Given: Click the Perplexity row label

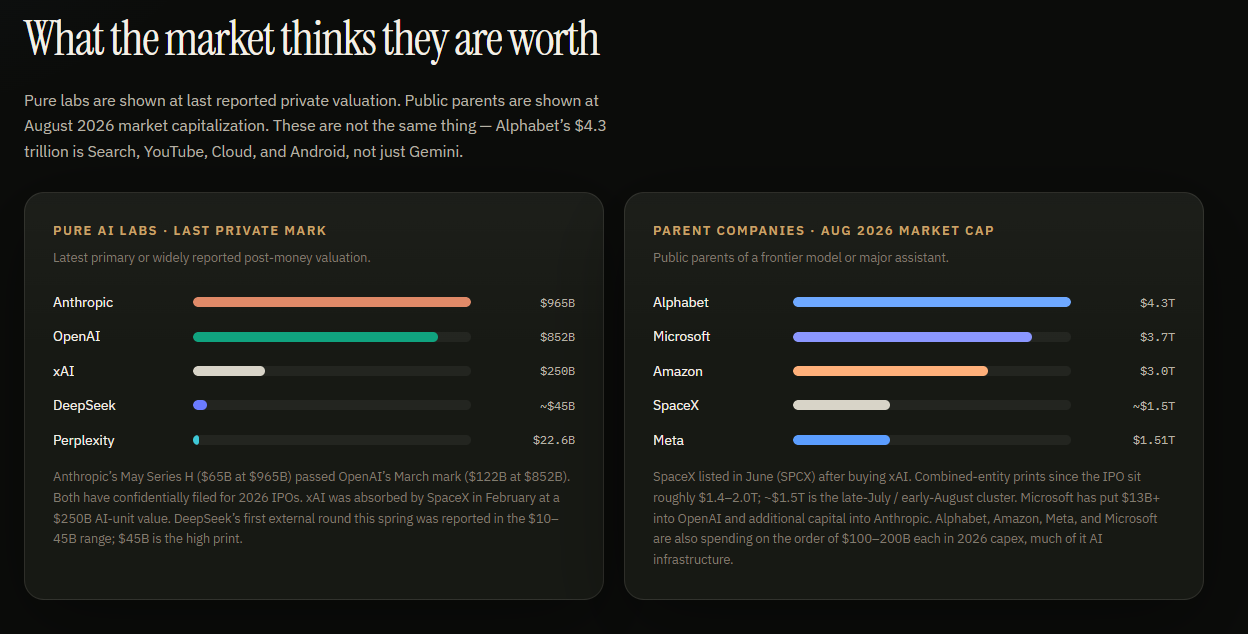Looking at the screenshot, I should [x=84, y=440].
